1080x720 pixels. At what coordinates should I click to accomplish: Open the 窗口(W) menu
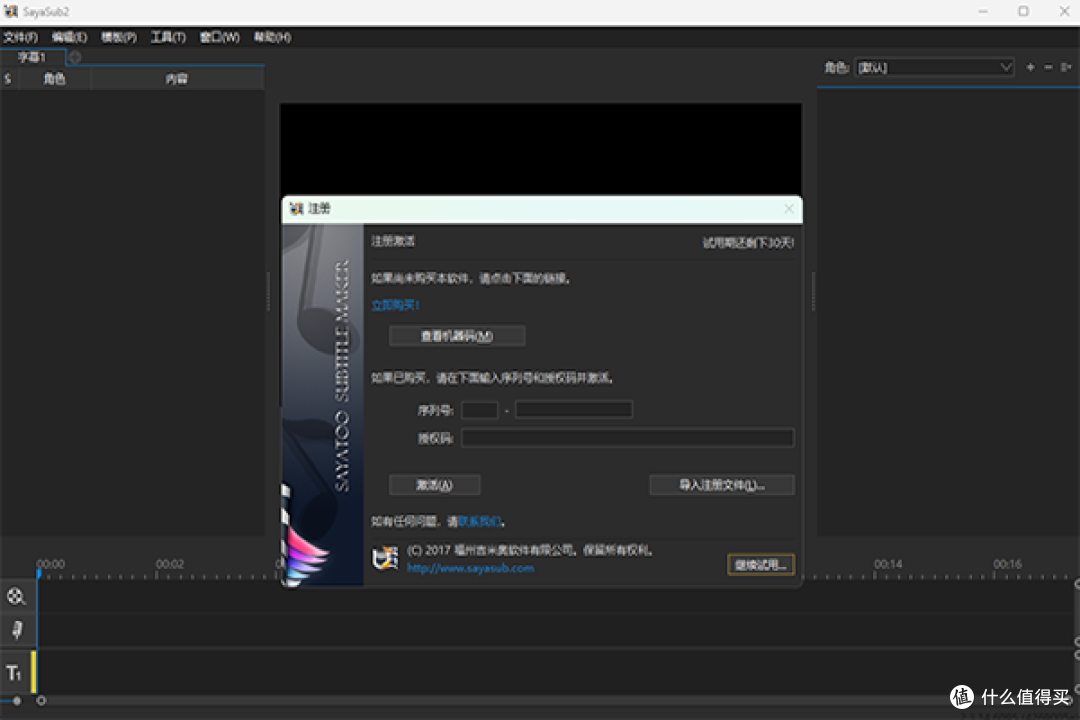(x=220, y=37)
